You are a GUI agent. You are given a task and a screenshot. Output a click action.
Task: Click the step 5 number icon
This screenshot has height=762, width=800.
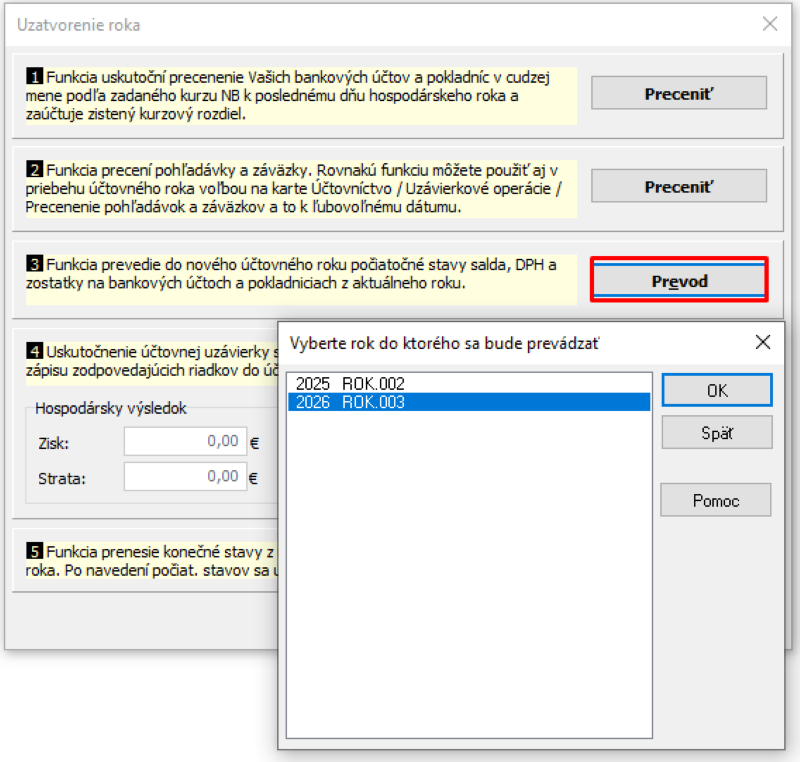pos(32,553)
